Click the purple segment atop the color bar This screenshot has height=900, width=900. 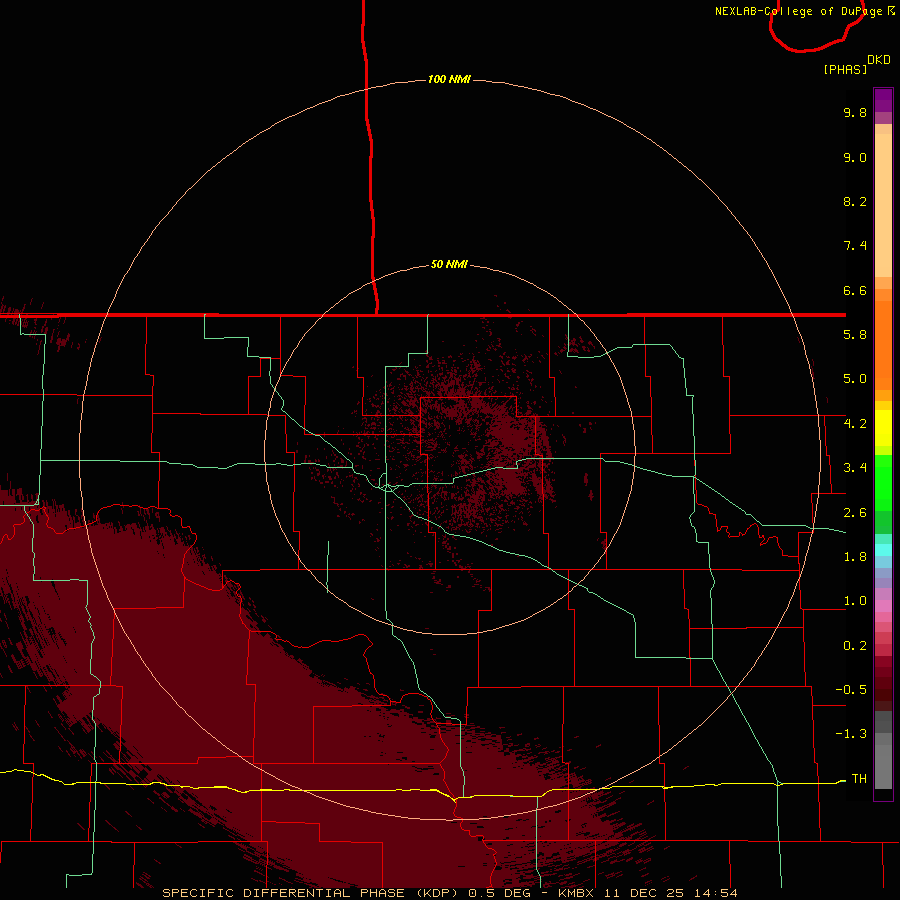(x=883, y=100)
